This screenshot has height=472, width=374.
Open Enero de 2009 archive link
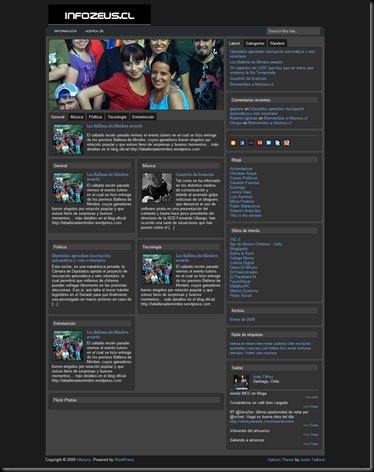click(x=242, y=319)
